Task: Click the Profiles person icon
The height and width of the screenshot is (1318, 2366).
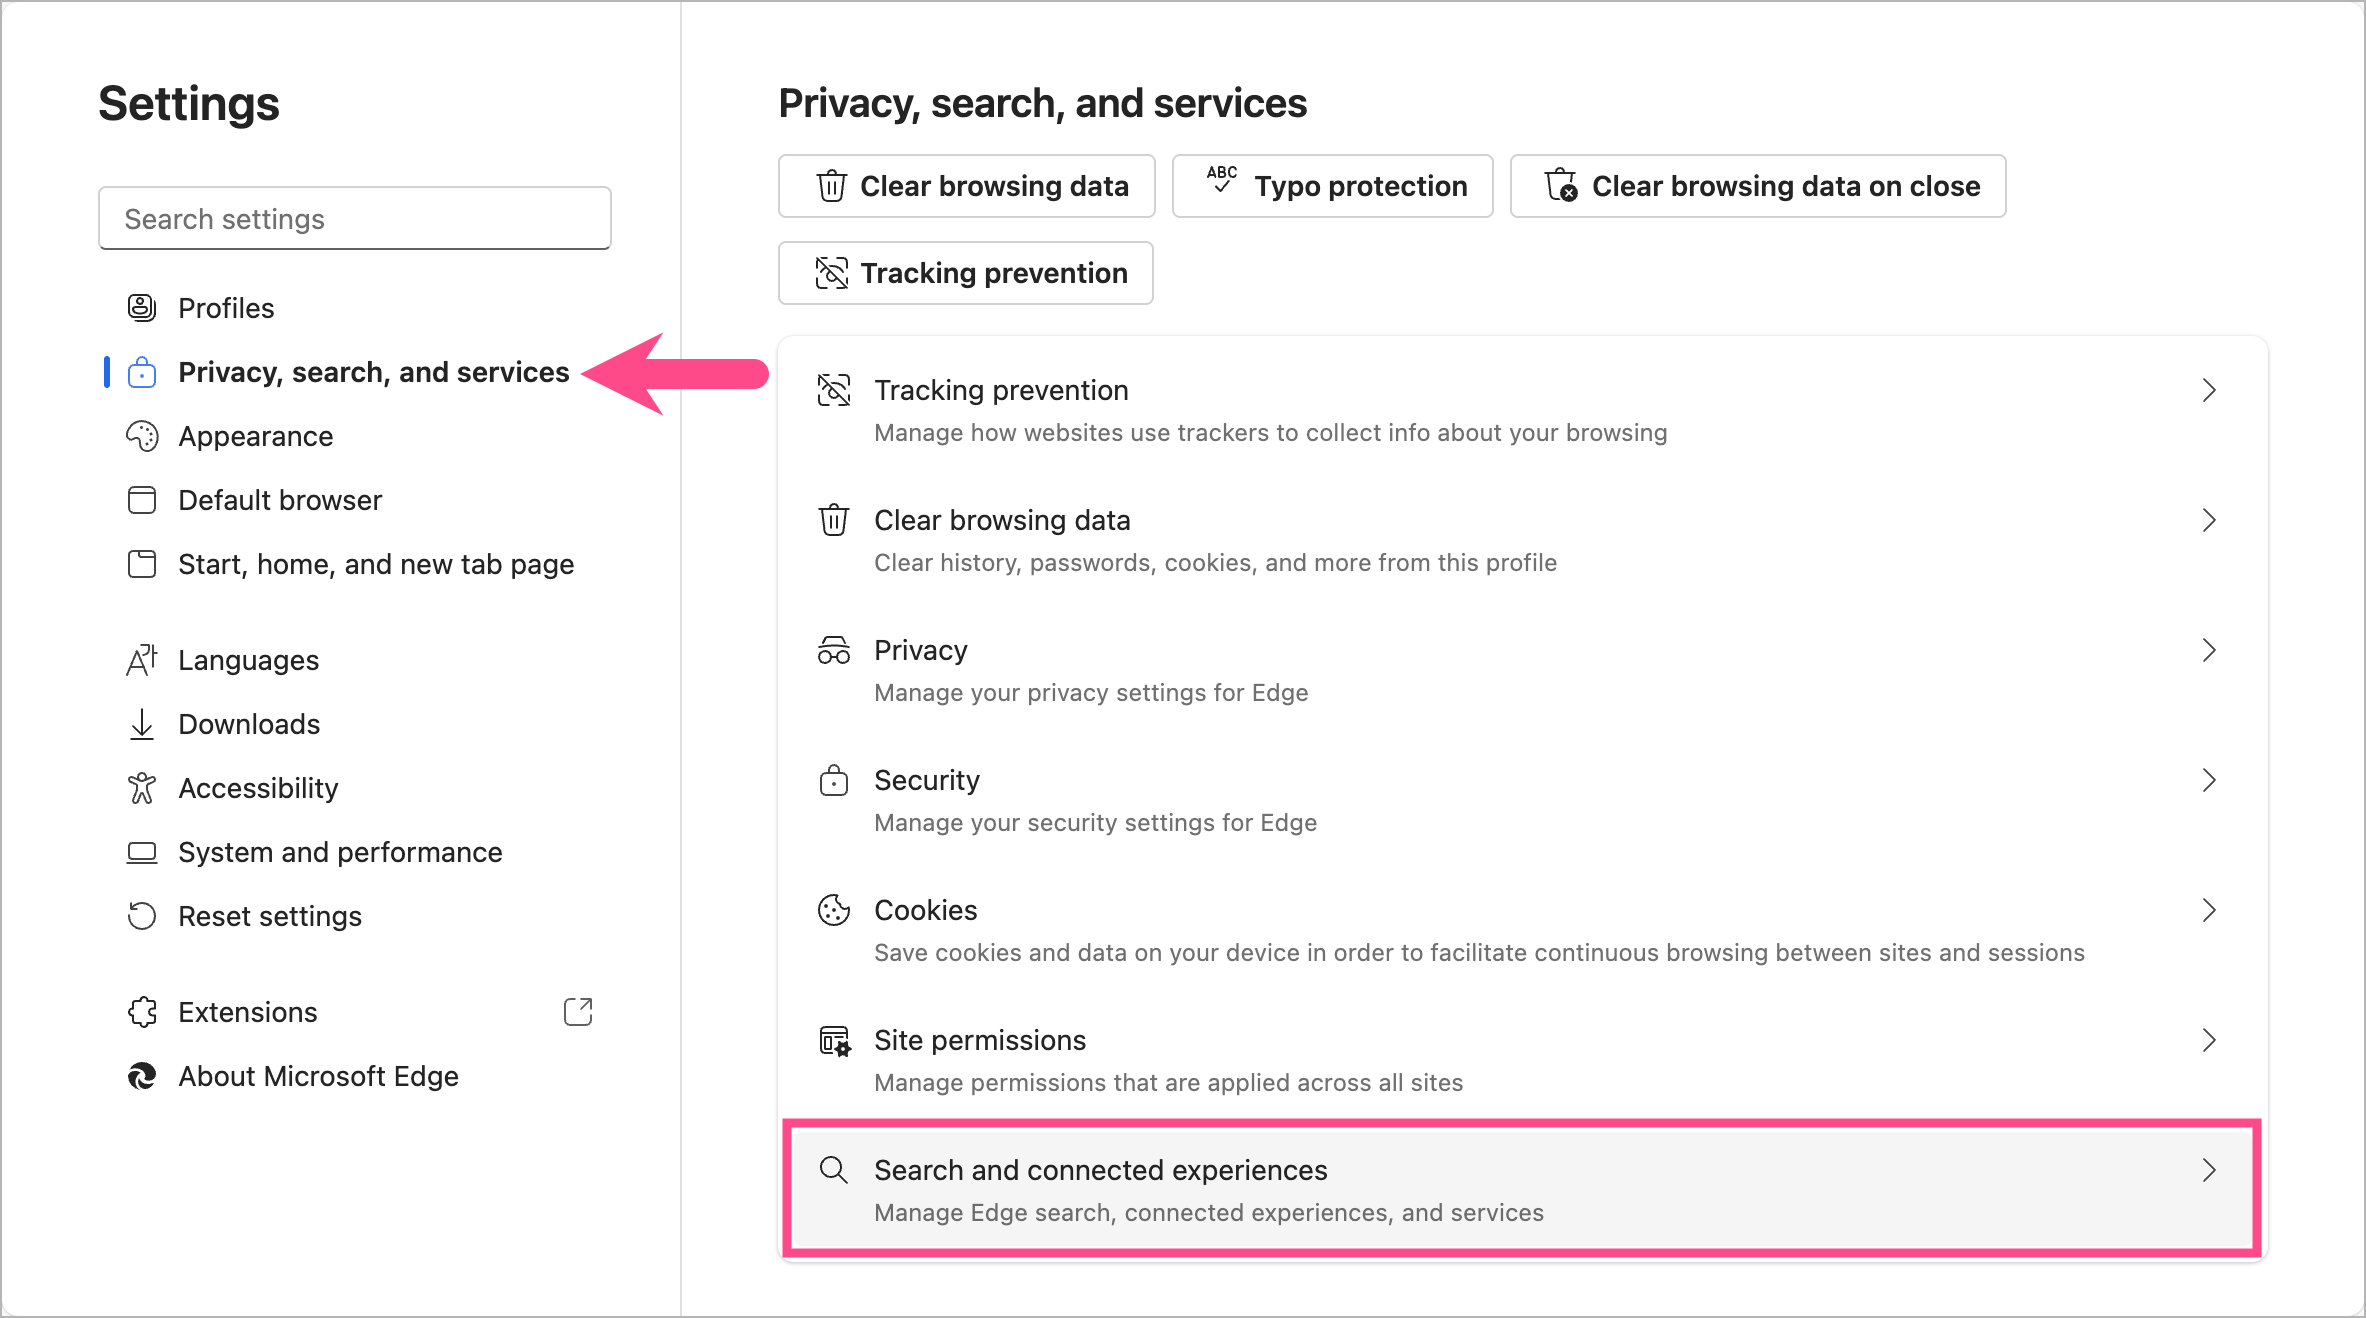Action: pos(143,308)
